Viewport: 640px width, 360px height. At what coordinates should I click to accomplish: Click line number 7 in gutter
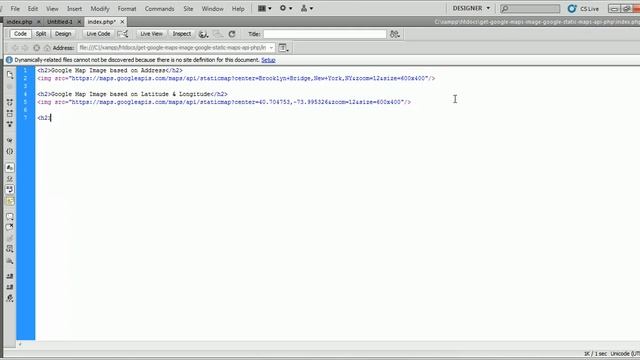coord(25,118)
